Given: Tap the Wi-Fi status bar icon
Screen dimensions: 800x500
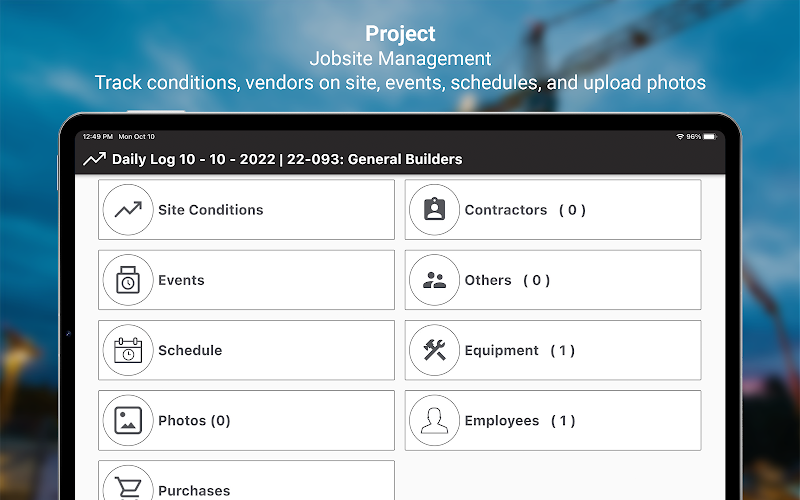Looking at the screenshot, I should click(680, 137).
